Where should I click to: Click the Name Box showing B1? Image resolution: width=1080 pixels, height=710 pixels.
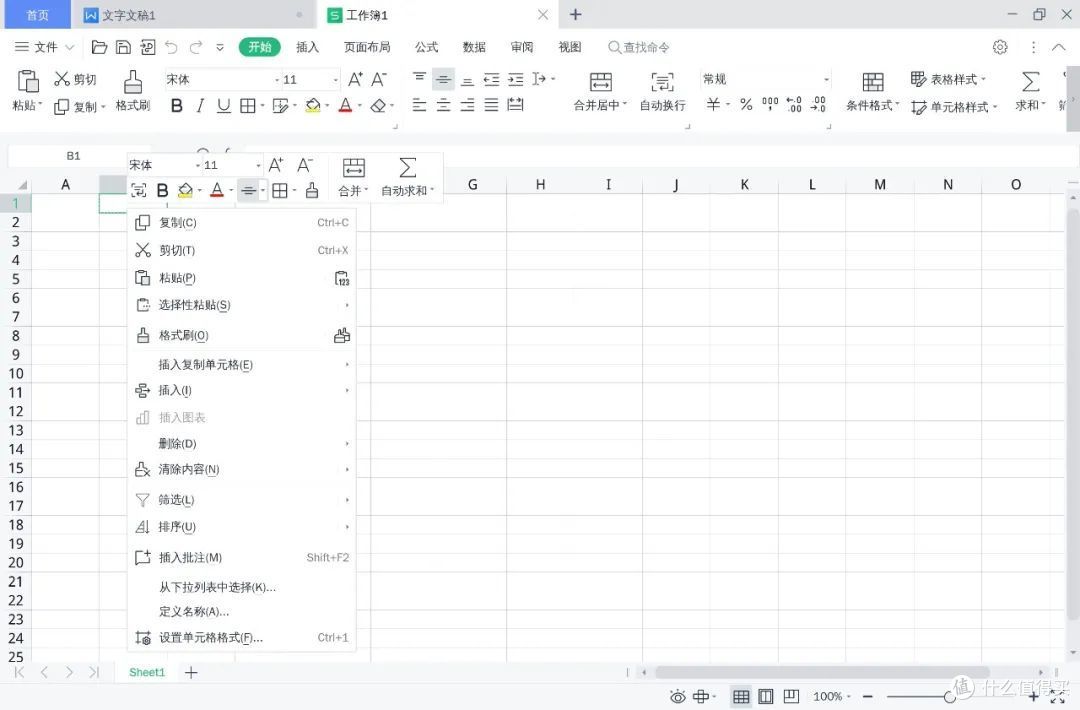pyautogui.click(x=73, y=156)
